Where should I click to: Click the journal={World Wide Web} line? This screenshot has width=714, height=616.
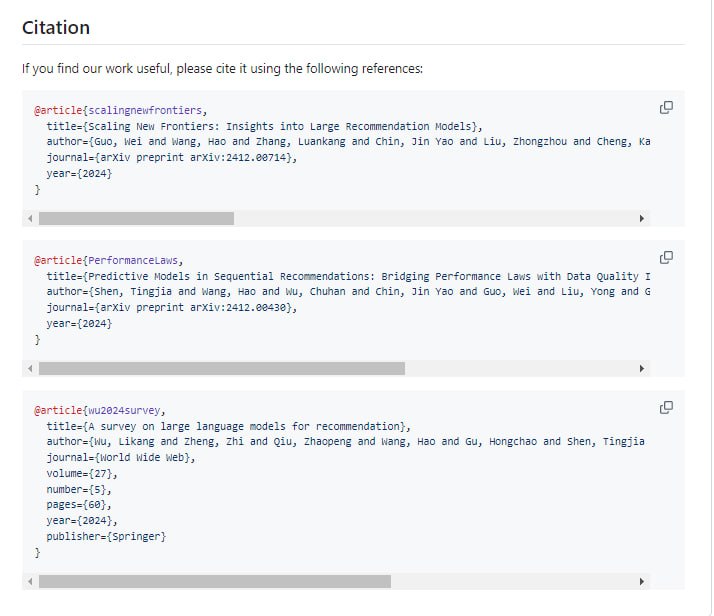(x=121, y=457)
